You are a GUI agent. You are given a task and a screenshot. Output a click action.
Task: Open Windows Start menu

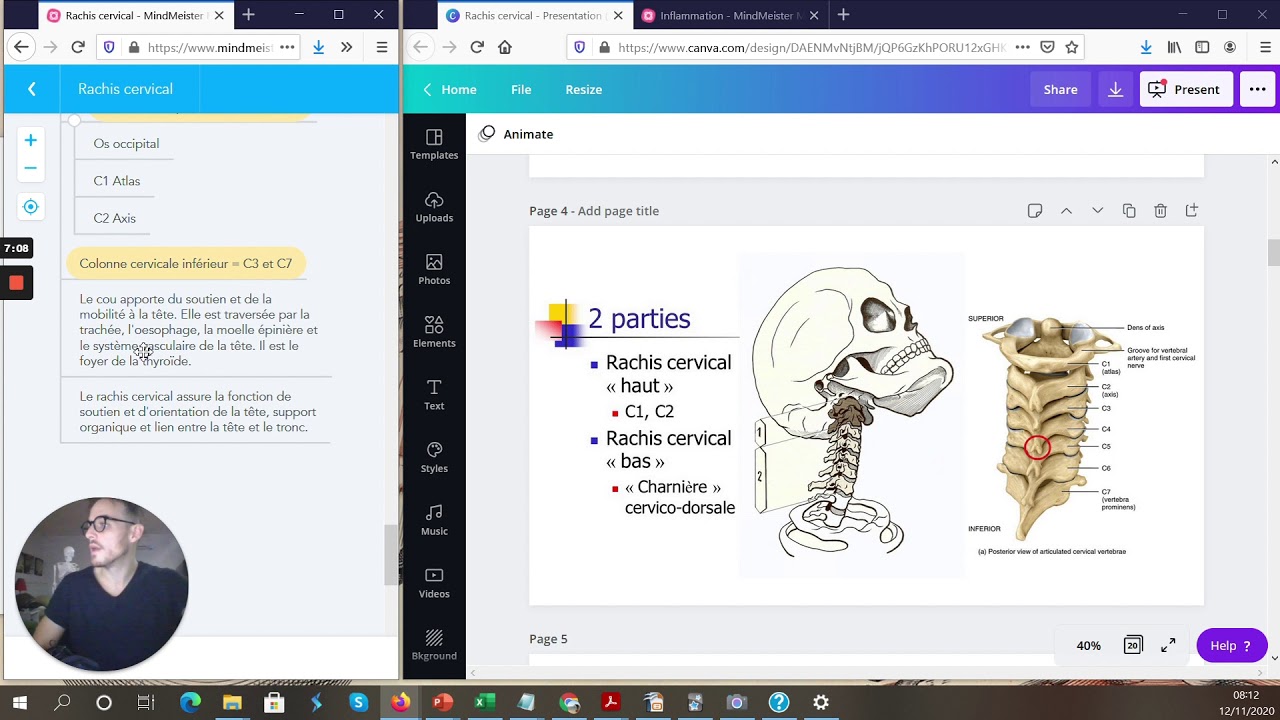(20, 702)
